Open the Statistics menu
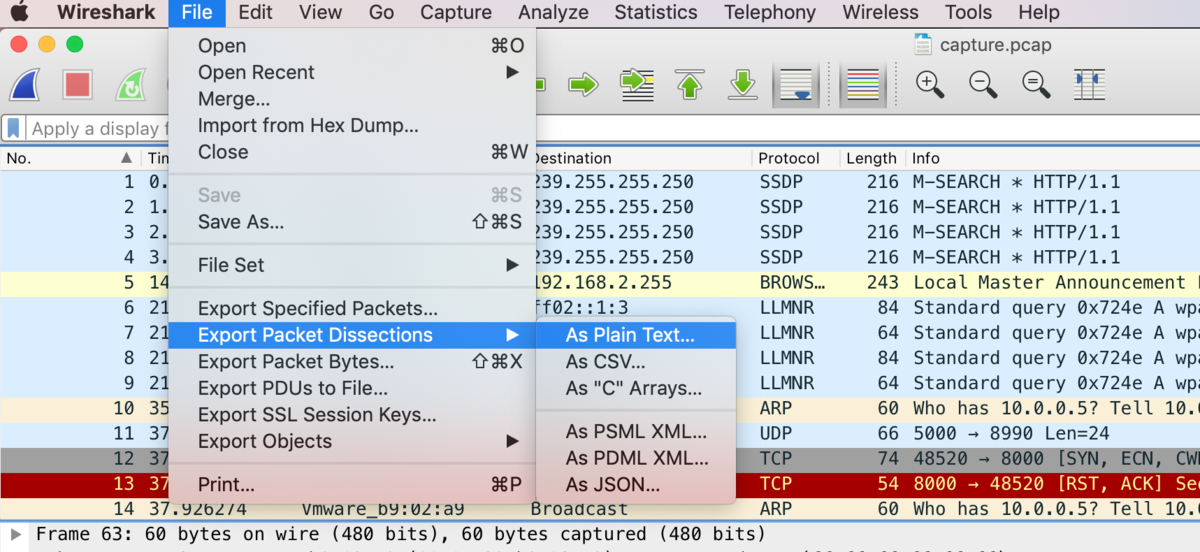This screenshot has width=1200, height=552. pos(656,13)
